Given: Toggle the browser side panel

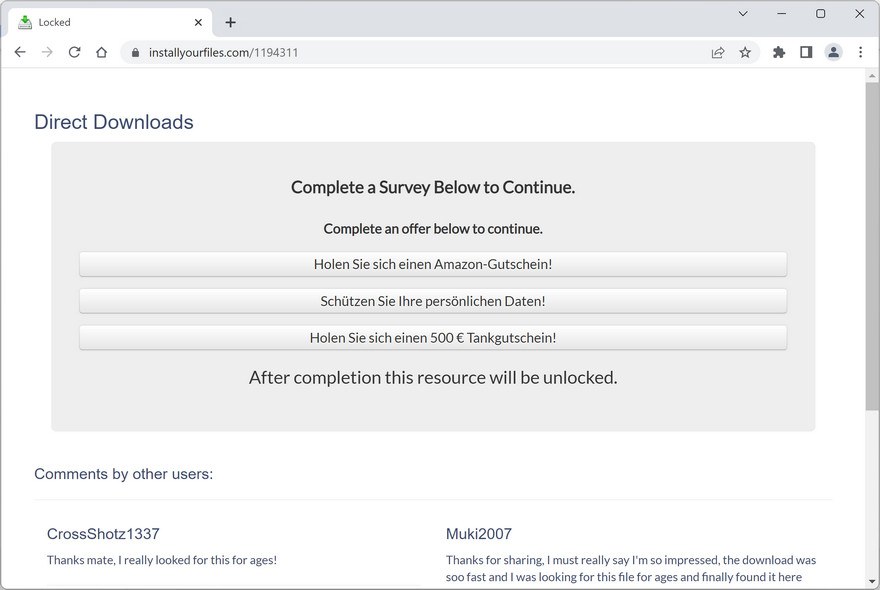Looking at the screenshot, I should click(x=806, y=53).
